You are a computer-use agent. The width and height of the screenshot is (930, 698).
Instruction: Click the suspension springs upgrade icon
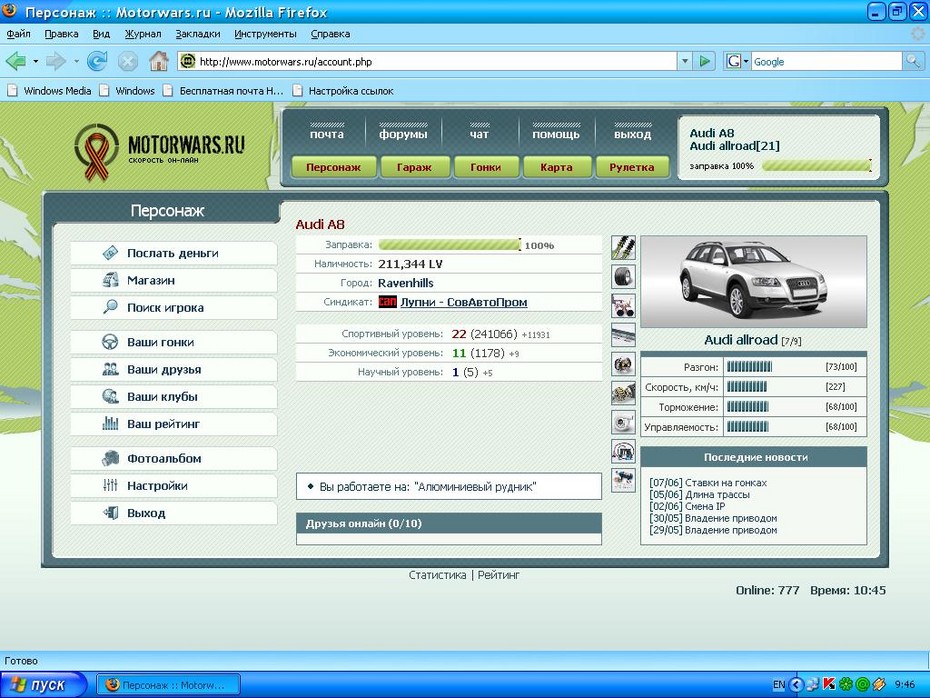click(623, 247)
